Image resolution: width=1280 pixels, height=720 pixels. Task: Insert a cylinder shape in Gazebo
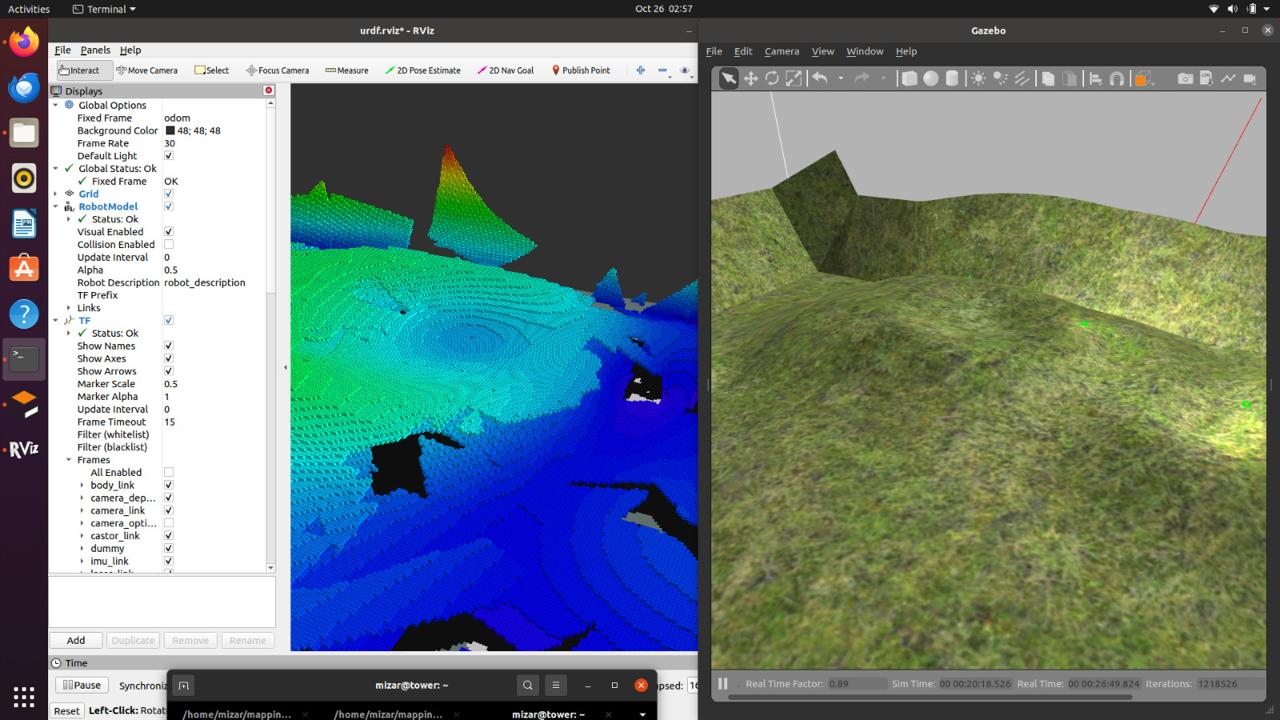click(x=952, y=79)
